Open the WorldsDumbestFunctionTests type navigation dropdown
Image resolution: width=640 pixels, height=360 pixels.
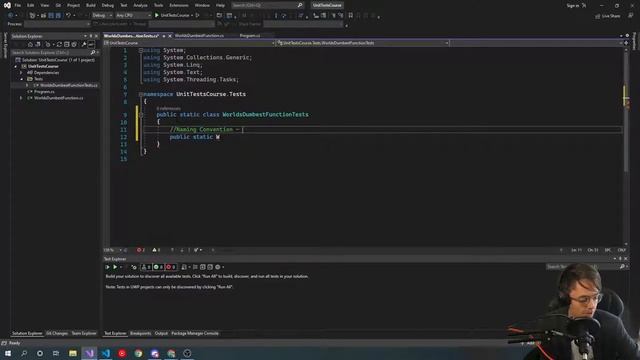pos(362,43)
